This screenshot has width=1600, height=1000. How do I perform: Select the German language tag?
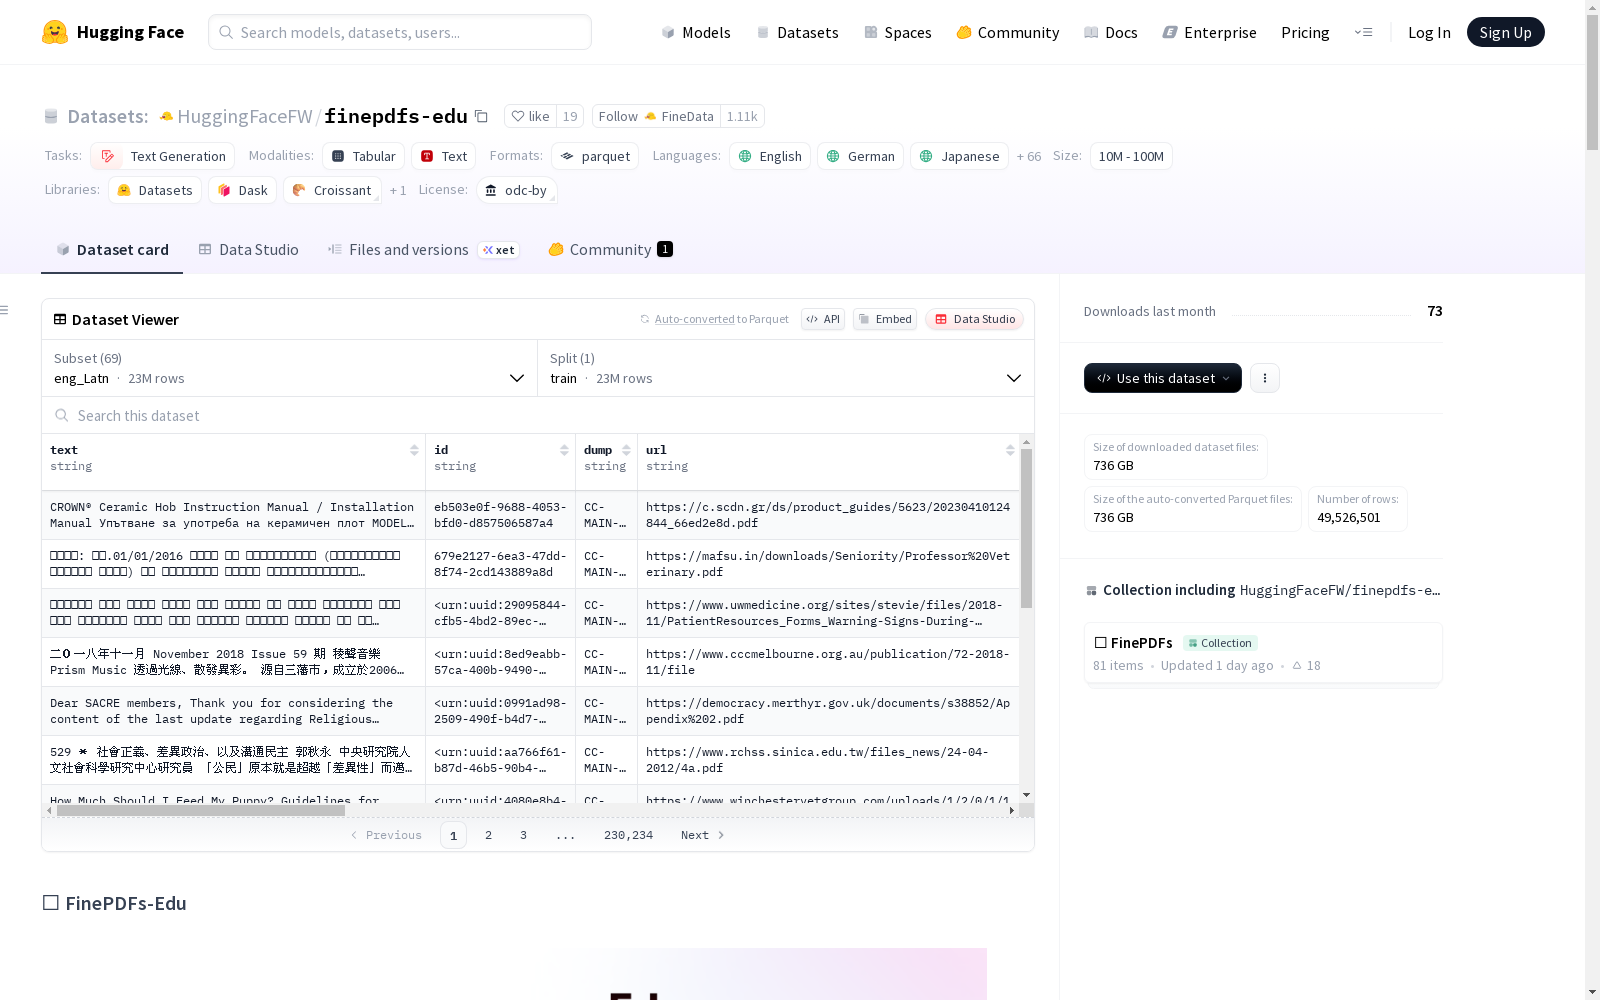click(861, 156)
